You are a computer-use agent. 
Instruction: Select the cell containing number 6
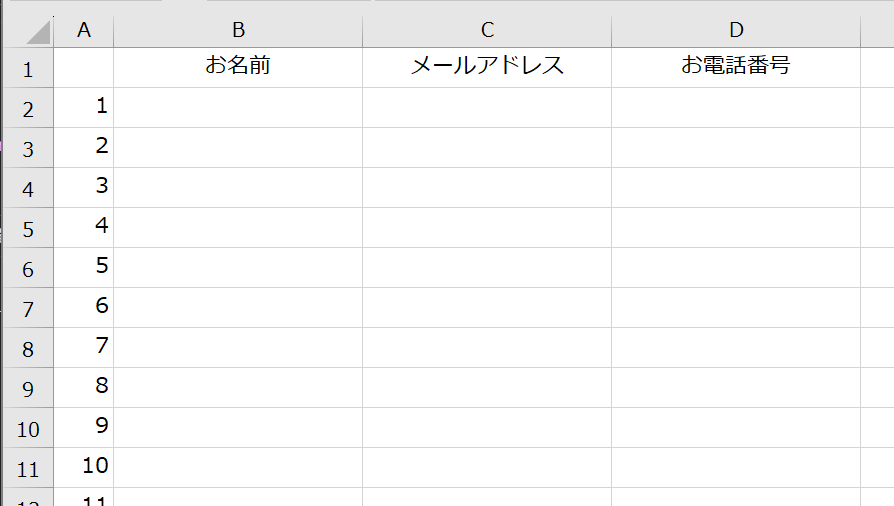pyautogui.click(x=84, y=307)
